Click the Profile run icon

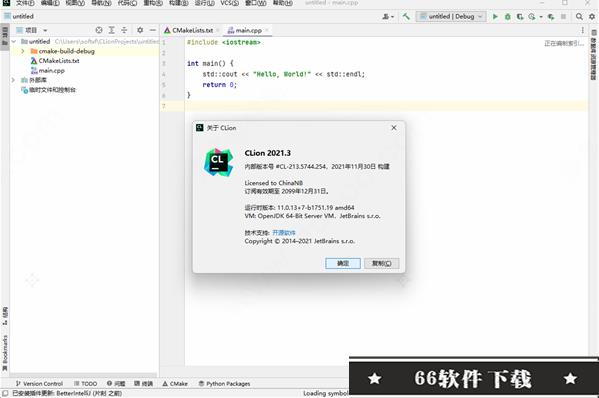pos(531,16)
